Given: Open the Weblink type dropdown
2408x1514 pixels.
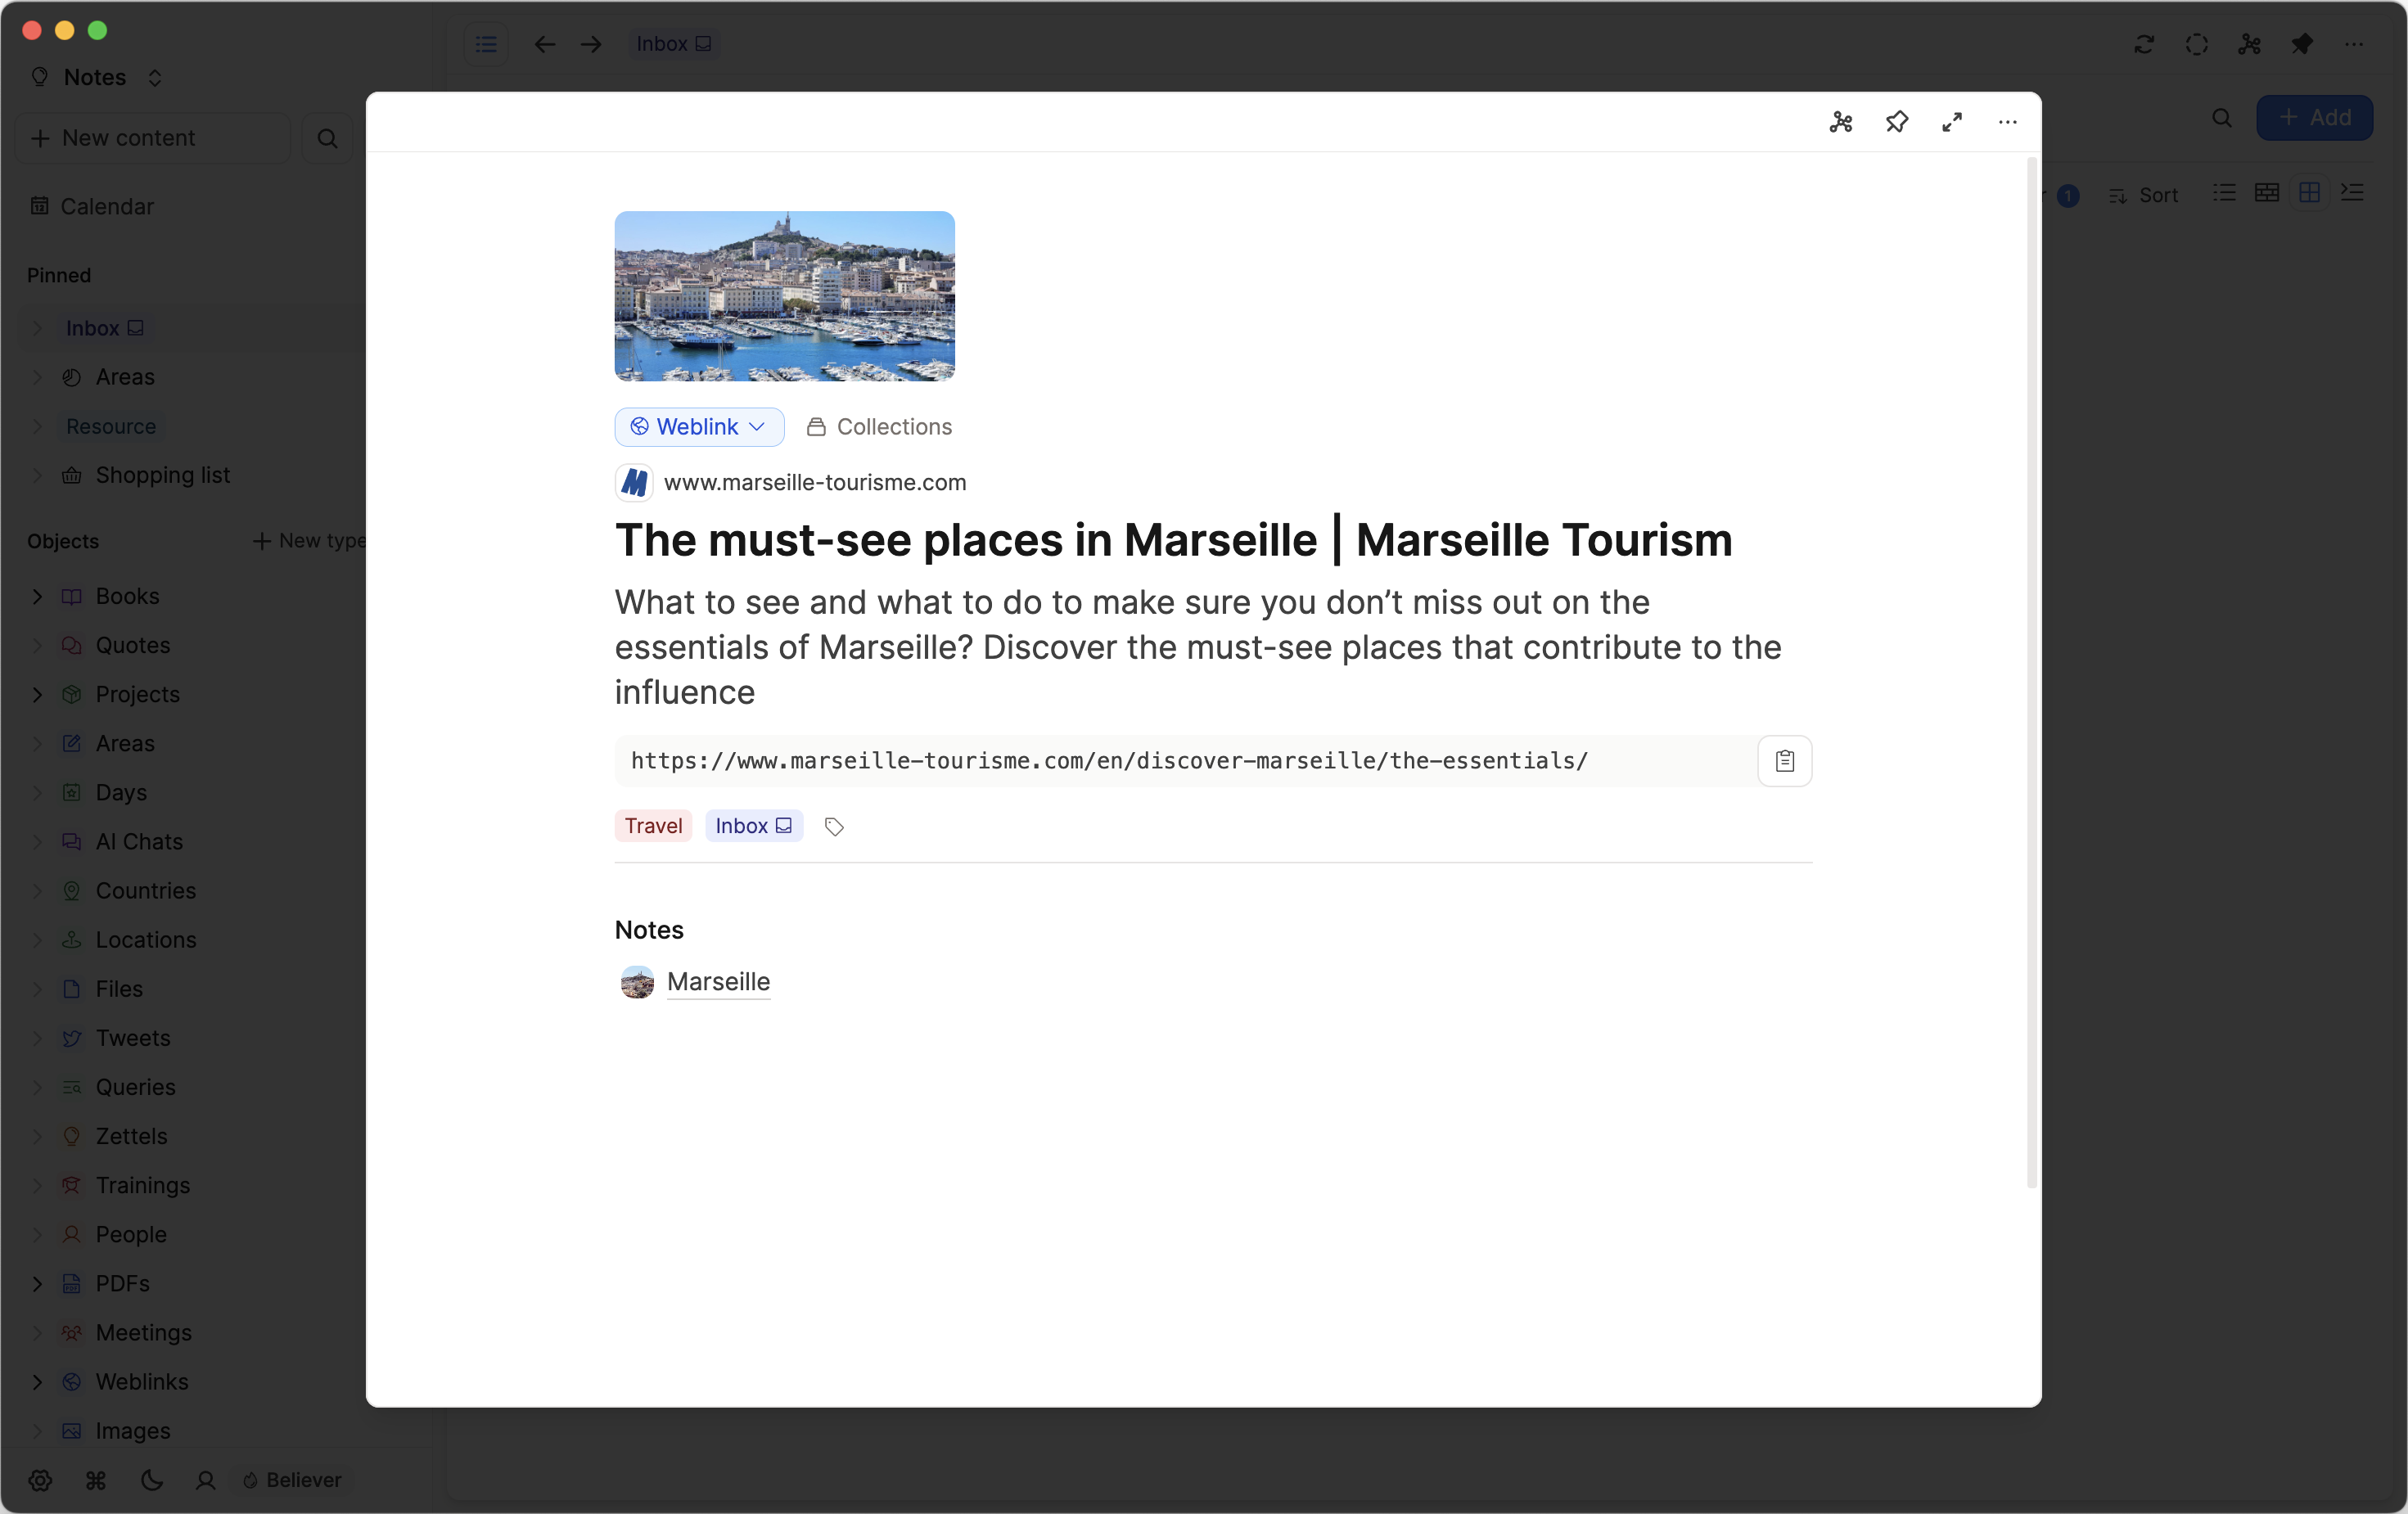Looking at the screenshot, I should pyautogui.click(x=699, y=427).
